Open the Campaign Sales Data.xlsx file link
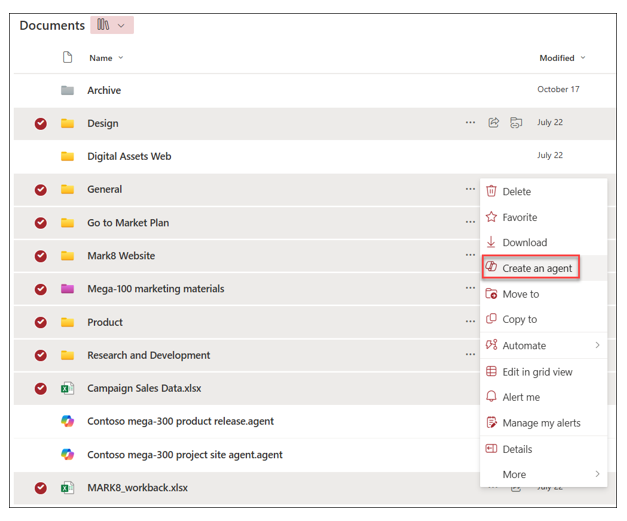Viewport: 627px width, 521px height. [x=144, y=388]
